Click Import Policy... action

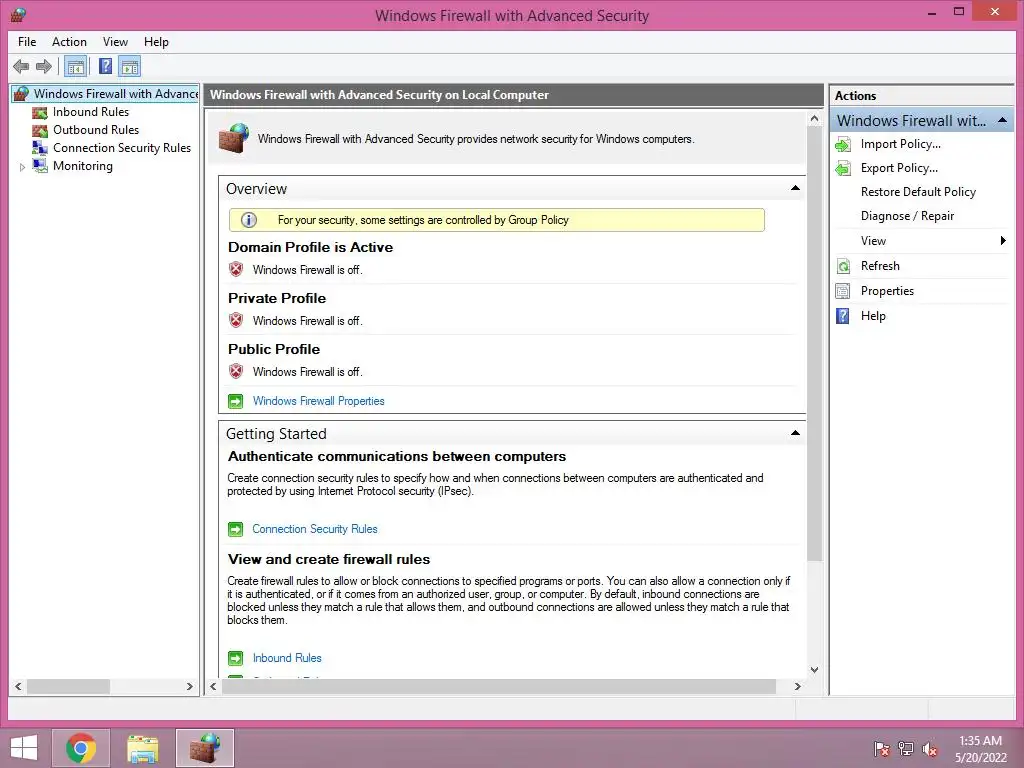(901, 144)
